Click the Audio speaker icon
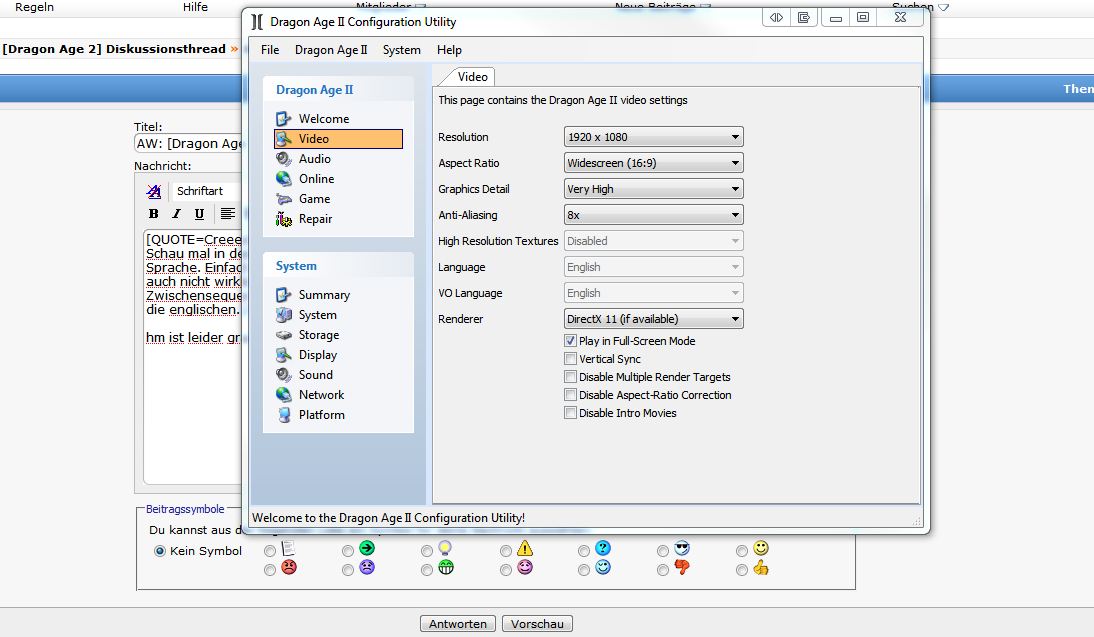Image resolution: width=1094 pixels, height=637 pixels. [x=283, y=159]
